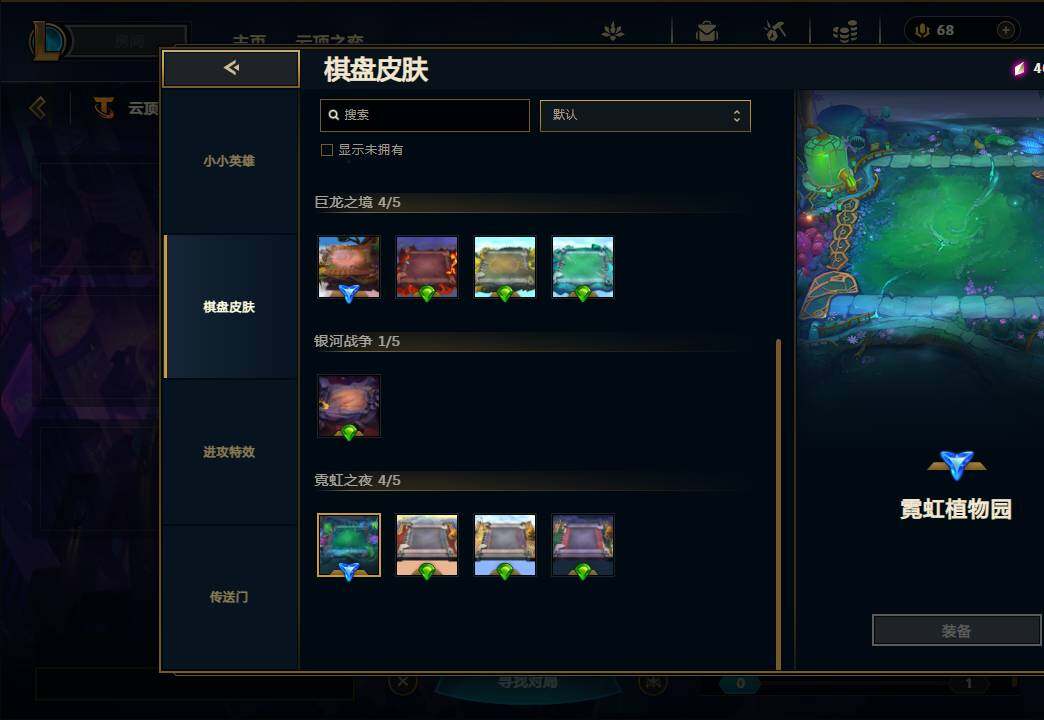The width and height of the screenshot is (1044, 720).
Task: Switch to the 进攻特效 tab
Action: [x=229, y=452]
